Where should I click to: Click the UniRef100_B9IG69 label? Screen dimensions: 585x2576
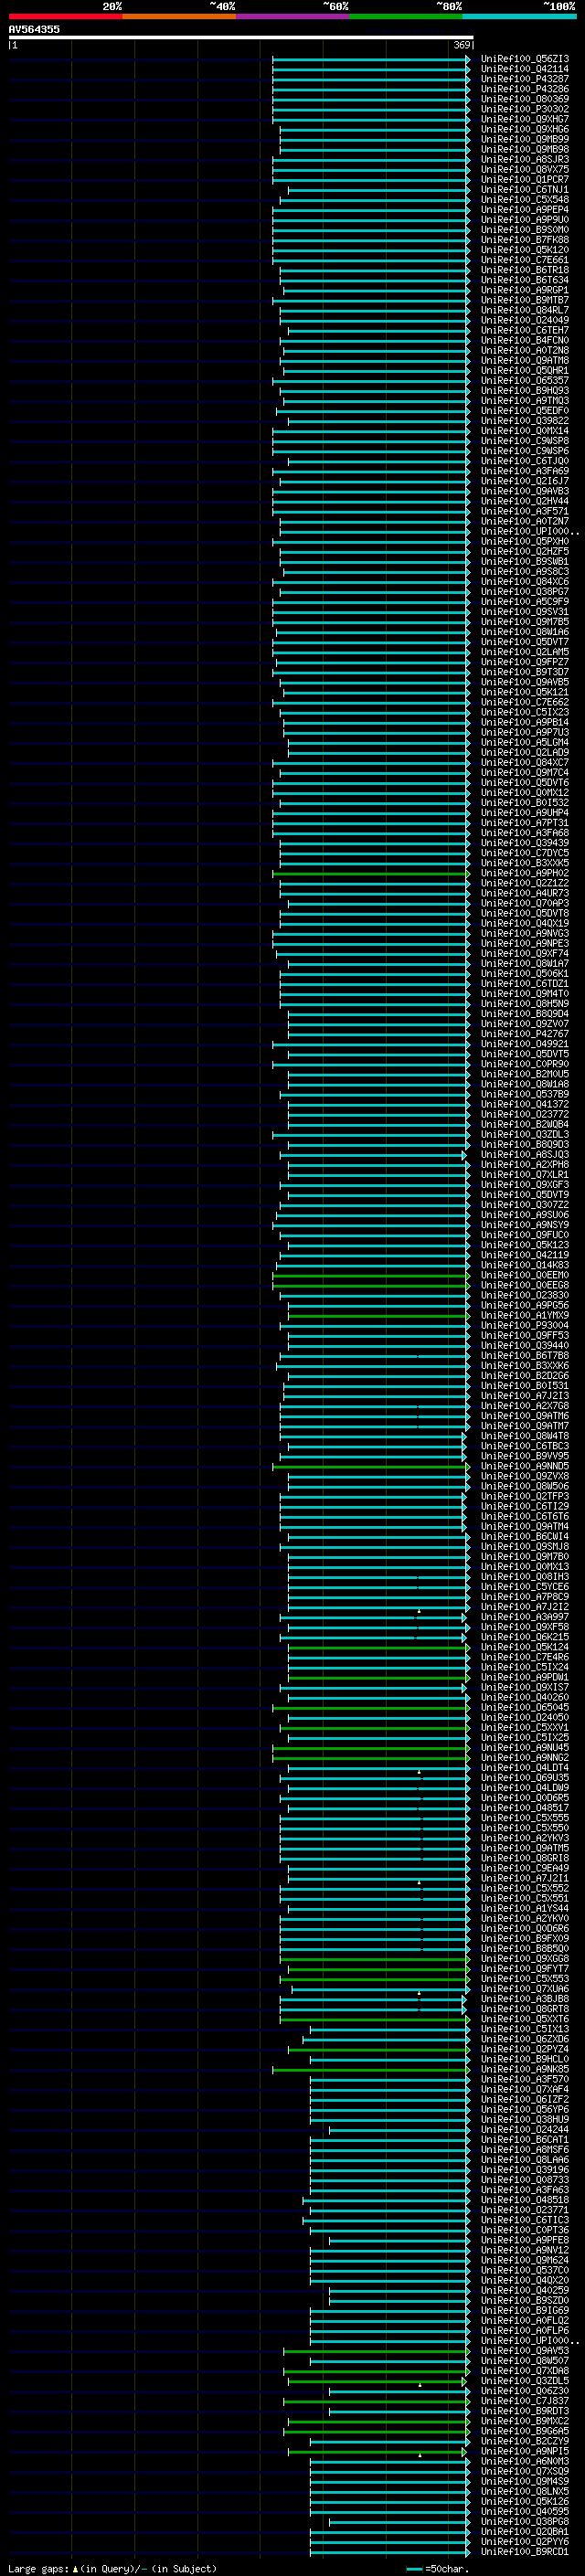pos(525,2310)
